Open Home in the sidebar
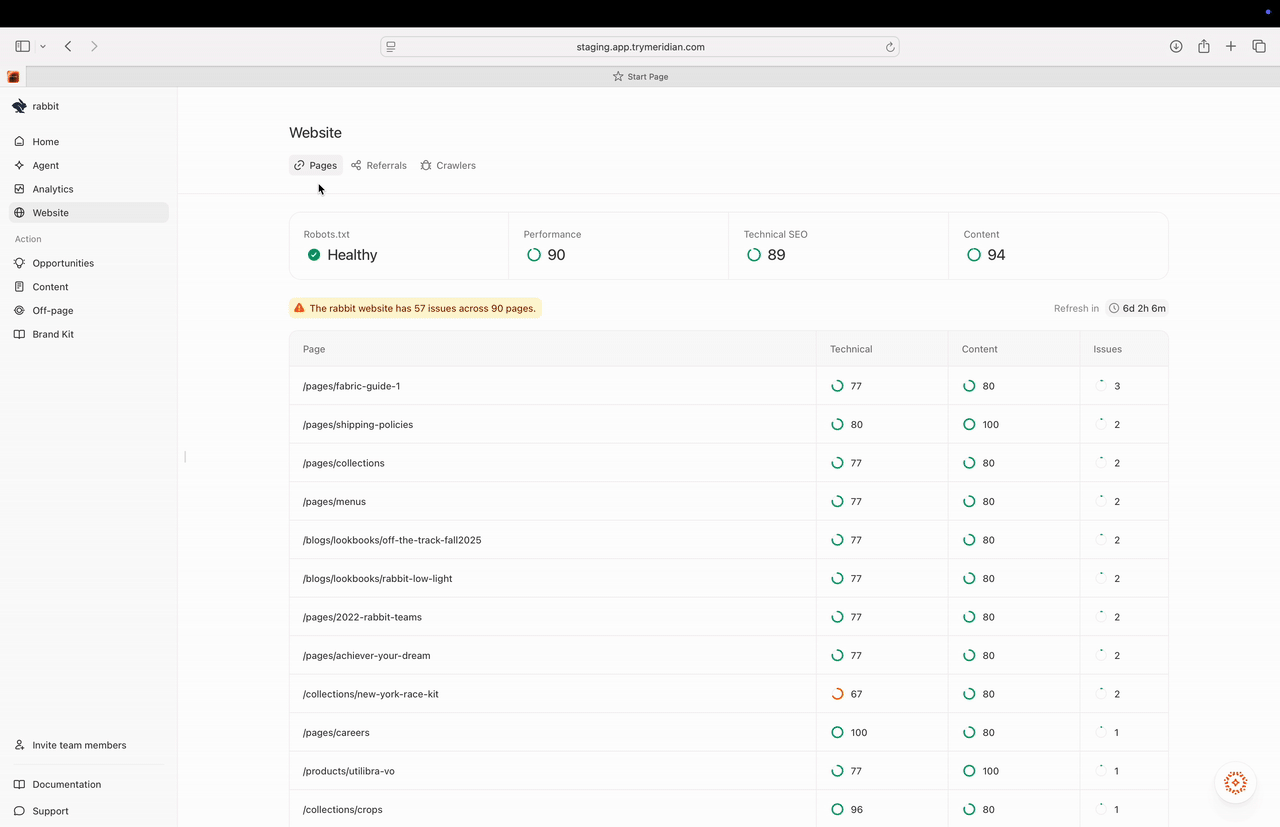Image resolution: width=1280 pixels, height=827 pixels. (89, 141)
